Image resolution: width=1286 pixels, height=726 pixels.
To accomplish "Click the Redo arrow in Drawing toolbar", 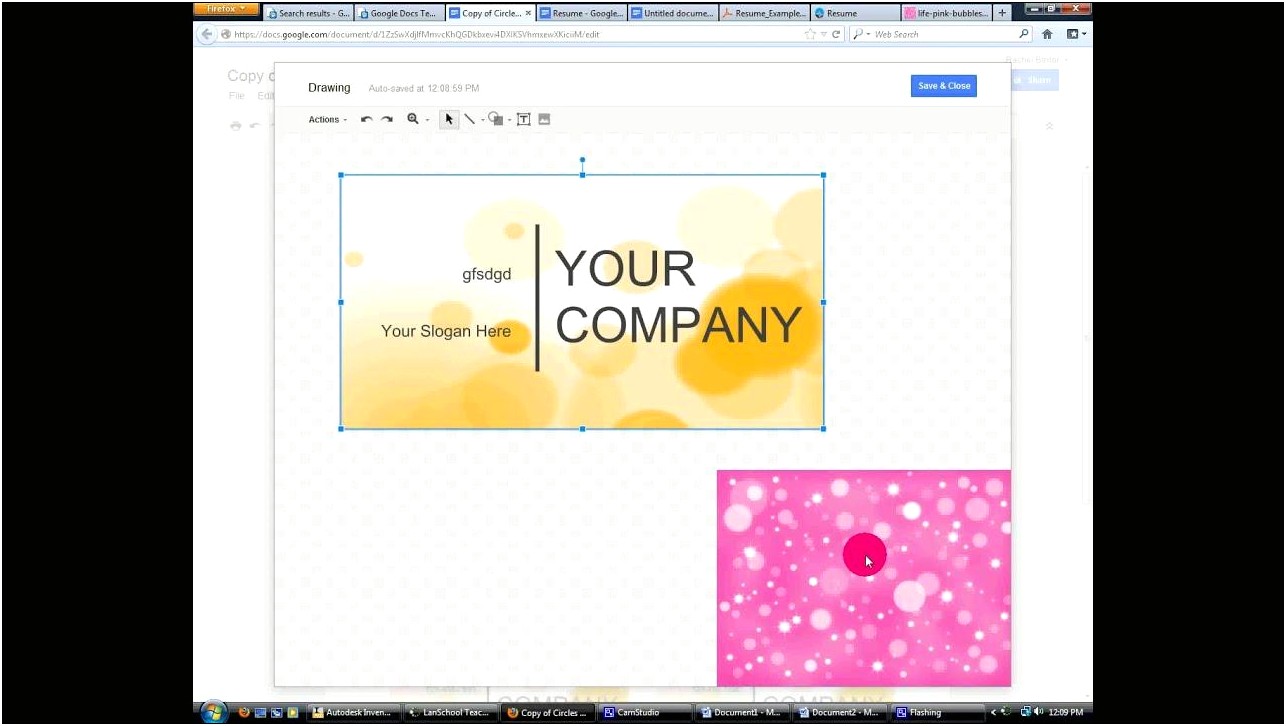I will click(x=386, y=119).
